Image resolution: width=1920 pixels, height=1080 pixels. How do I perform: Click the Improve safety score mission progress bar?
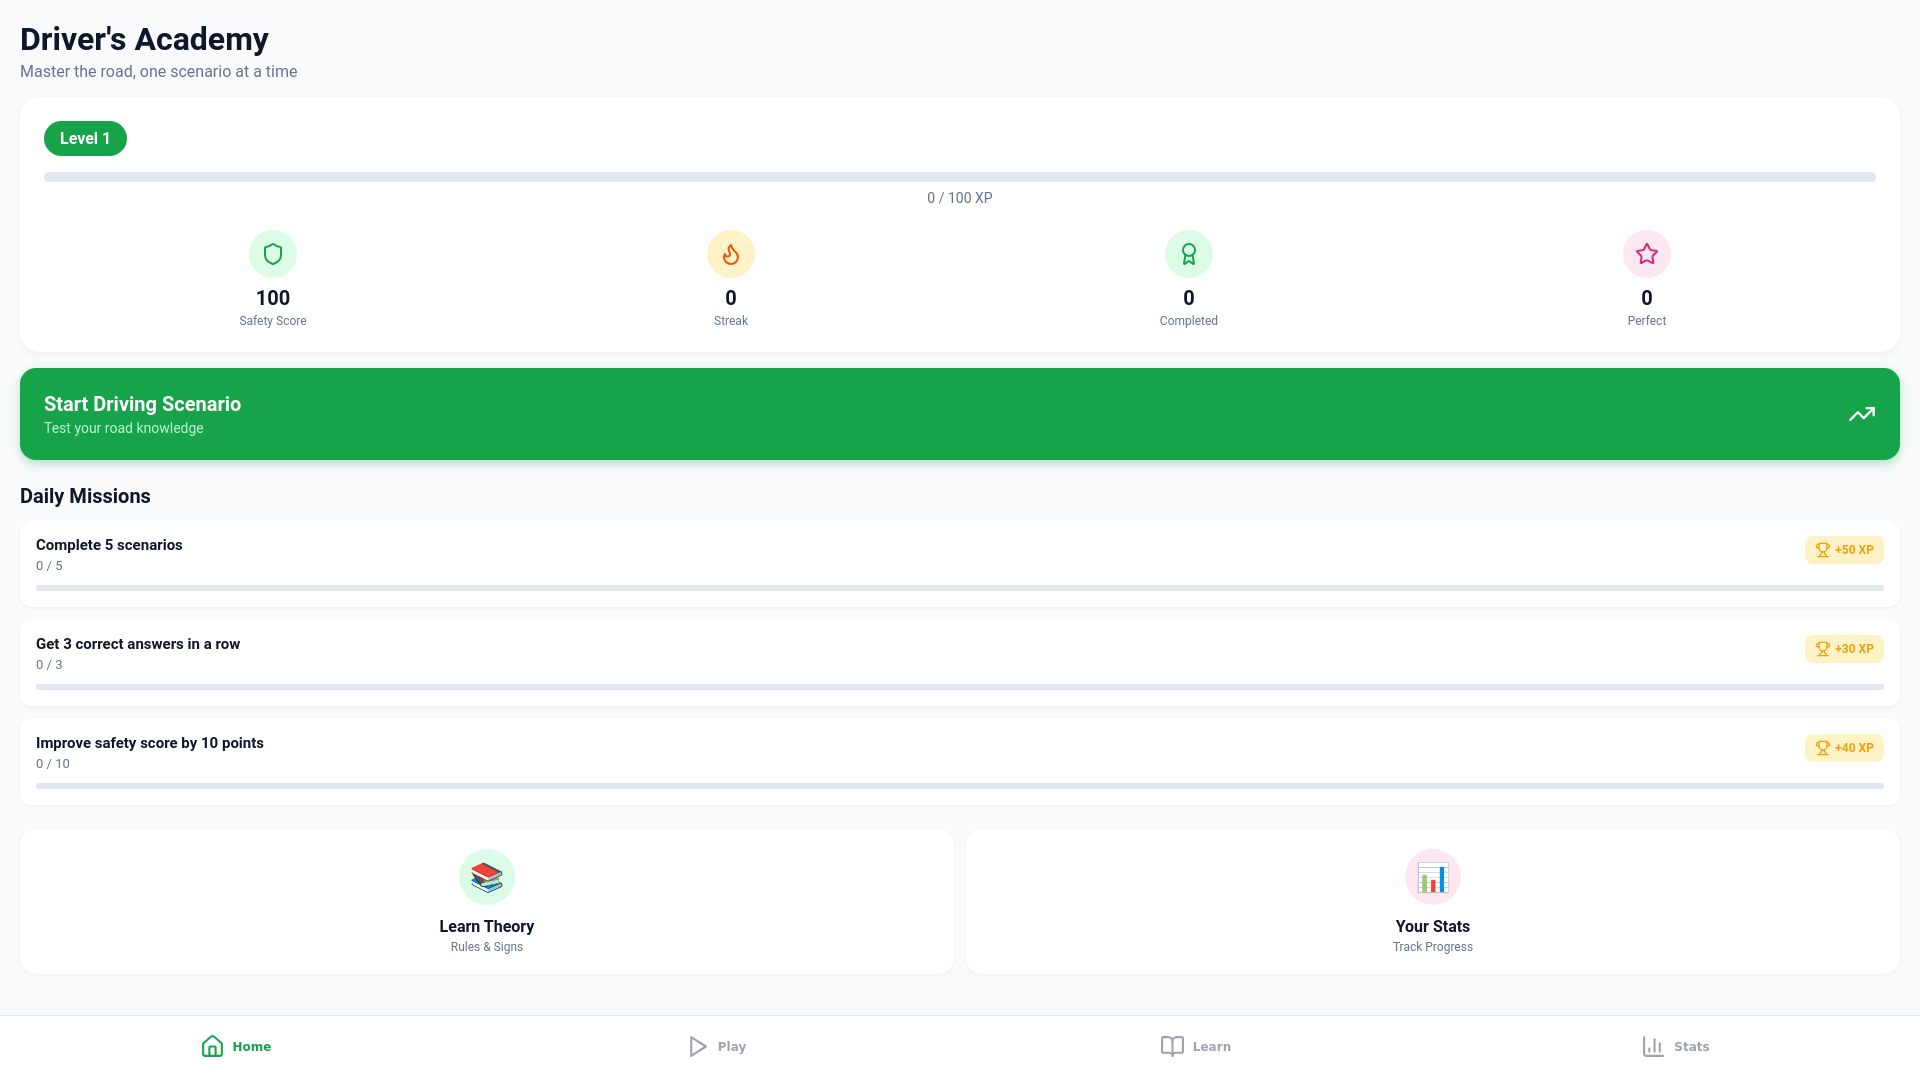click(960, 786)
